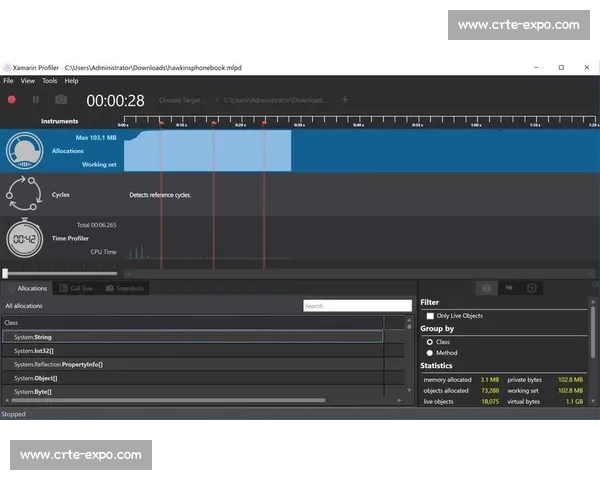Switch to the Allocations tab
Image resolution: width=600 pixels, height=480 pixels.
tap(28, 288)
